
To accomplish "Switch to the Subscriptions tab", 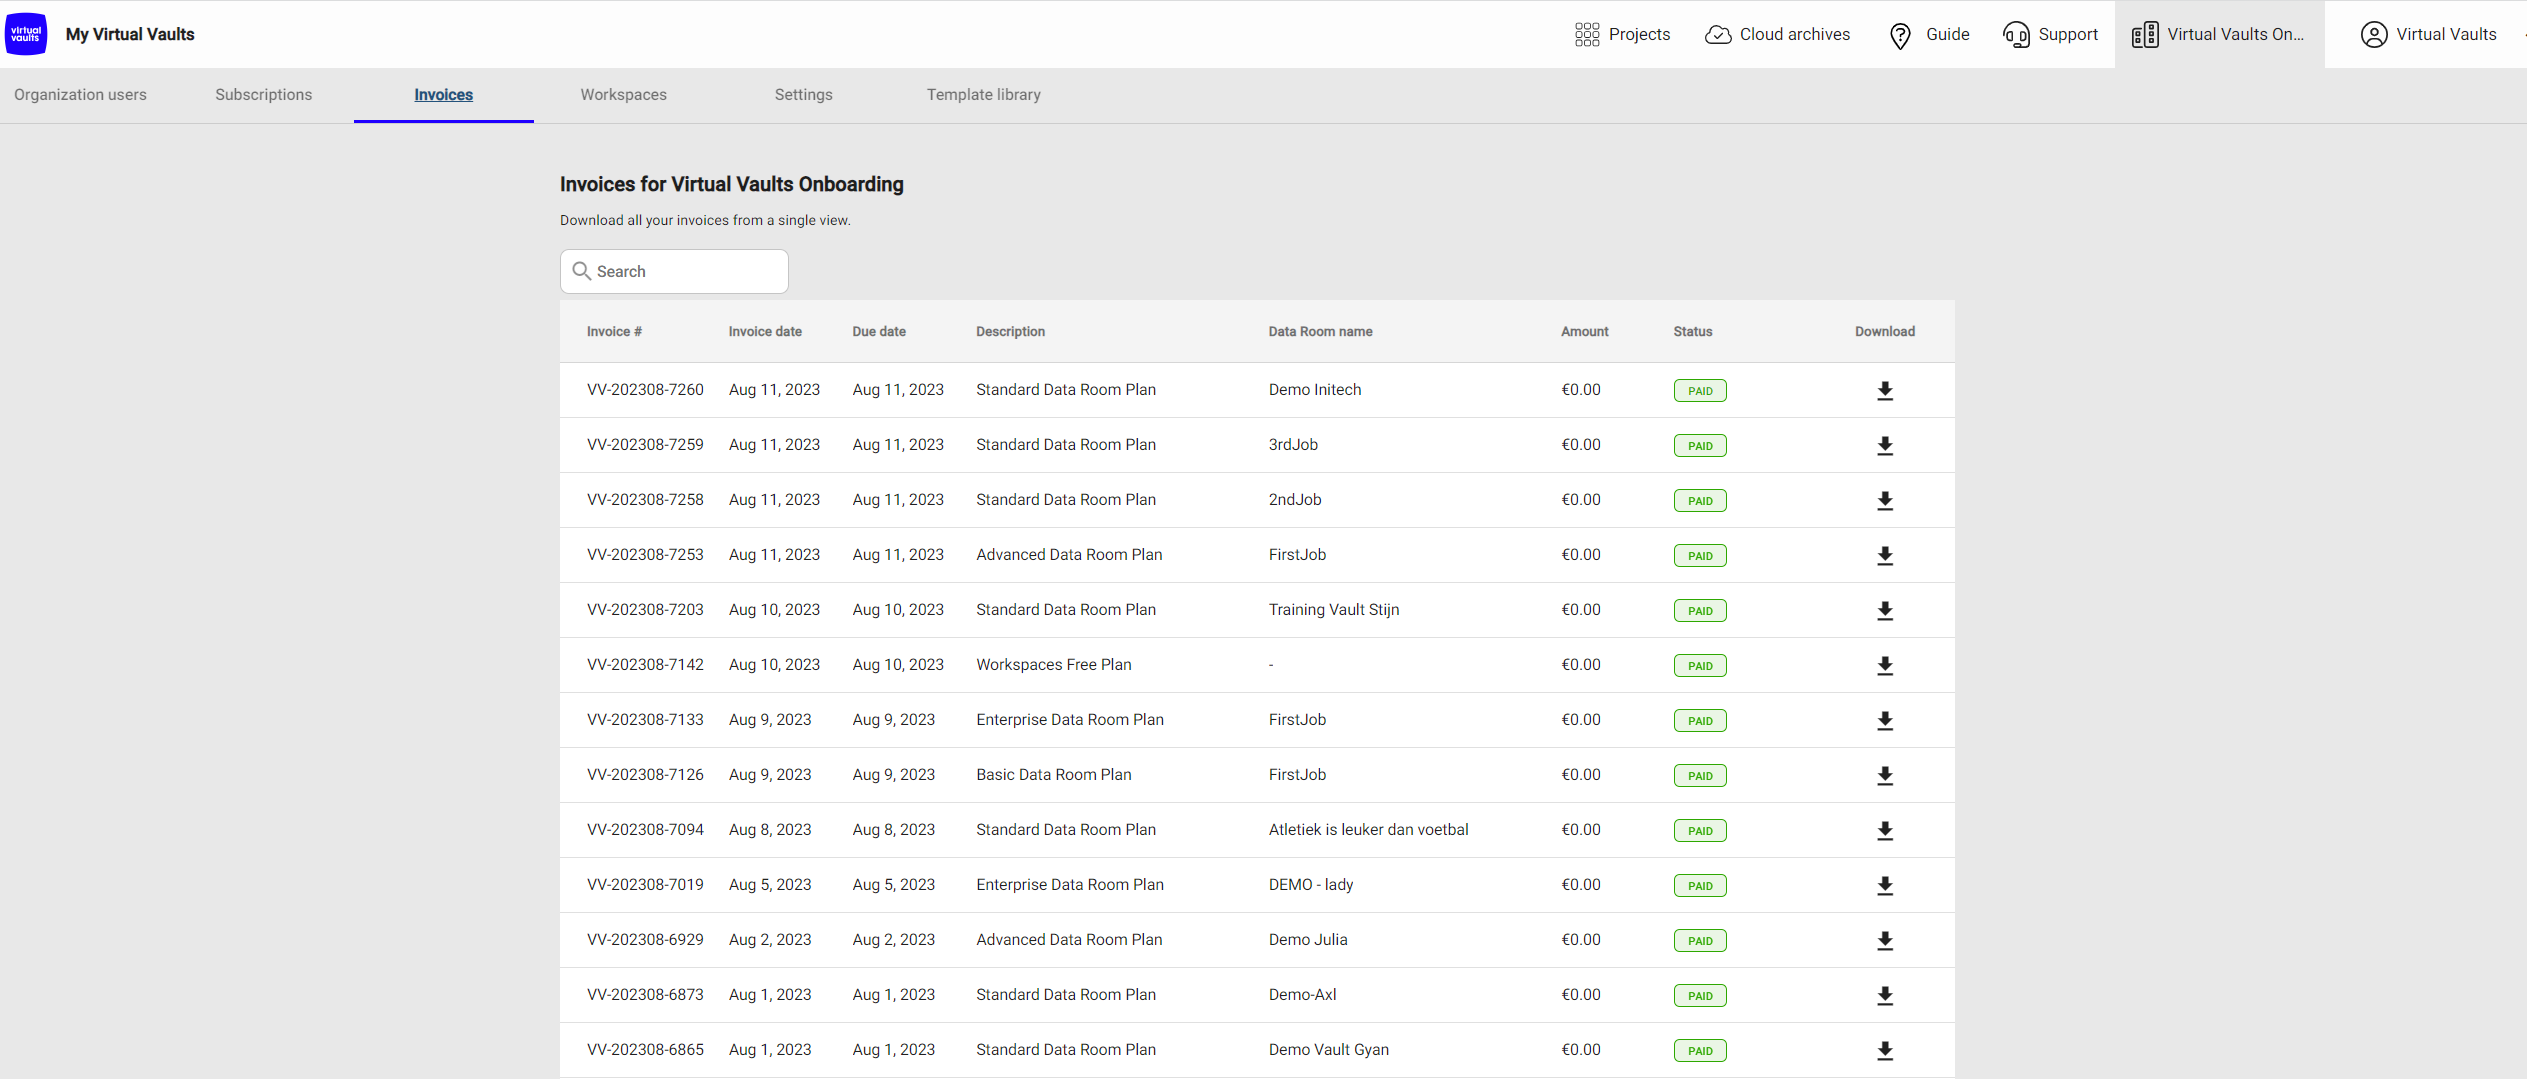I will (264, 95).
